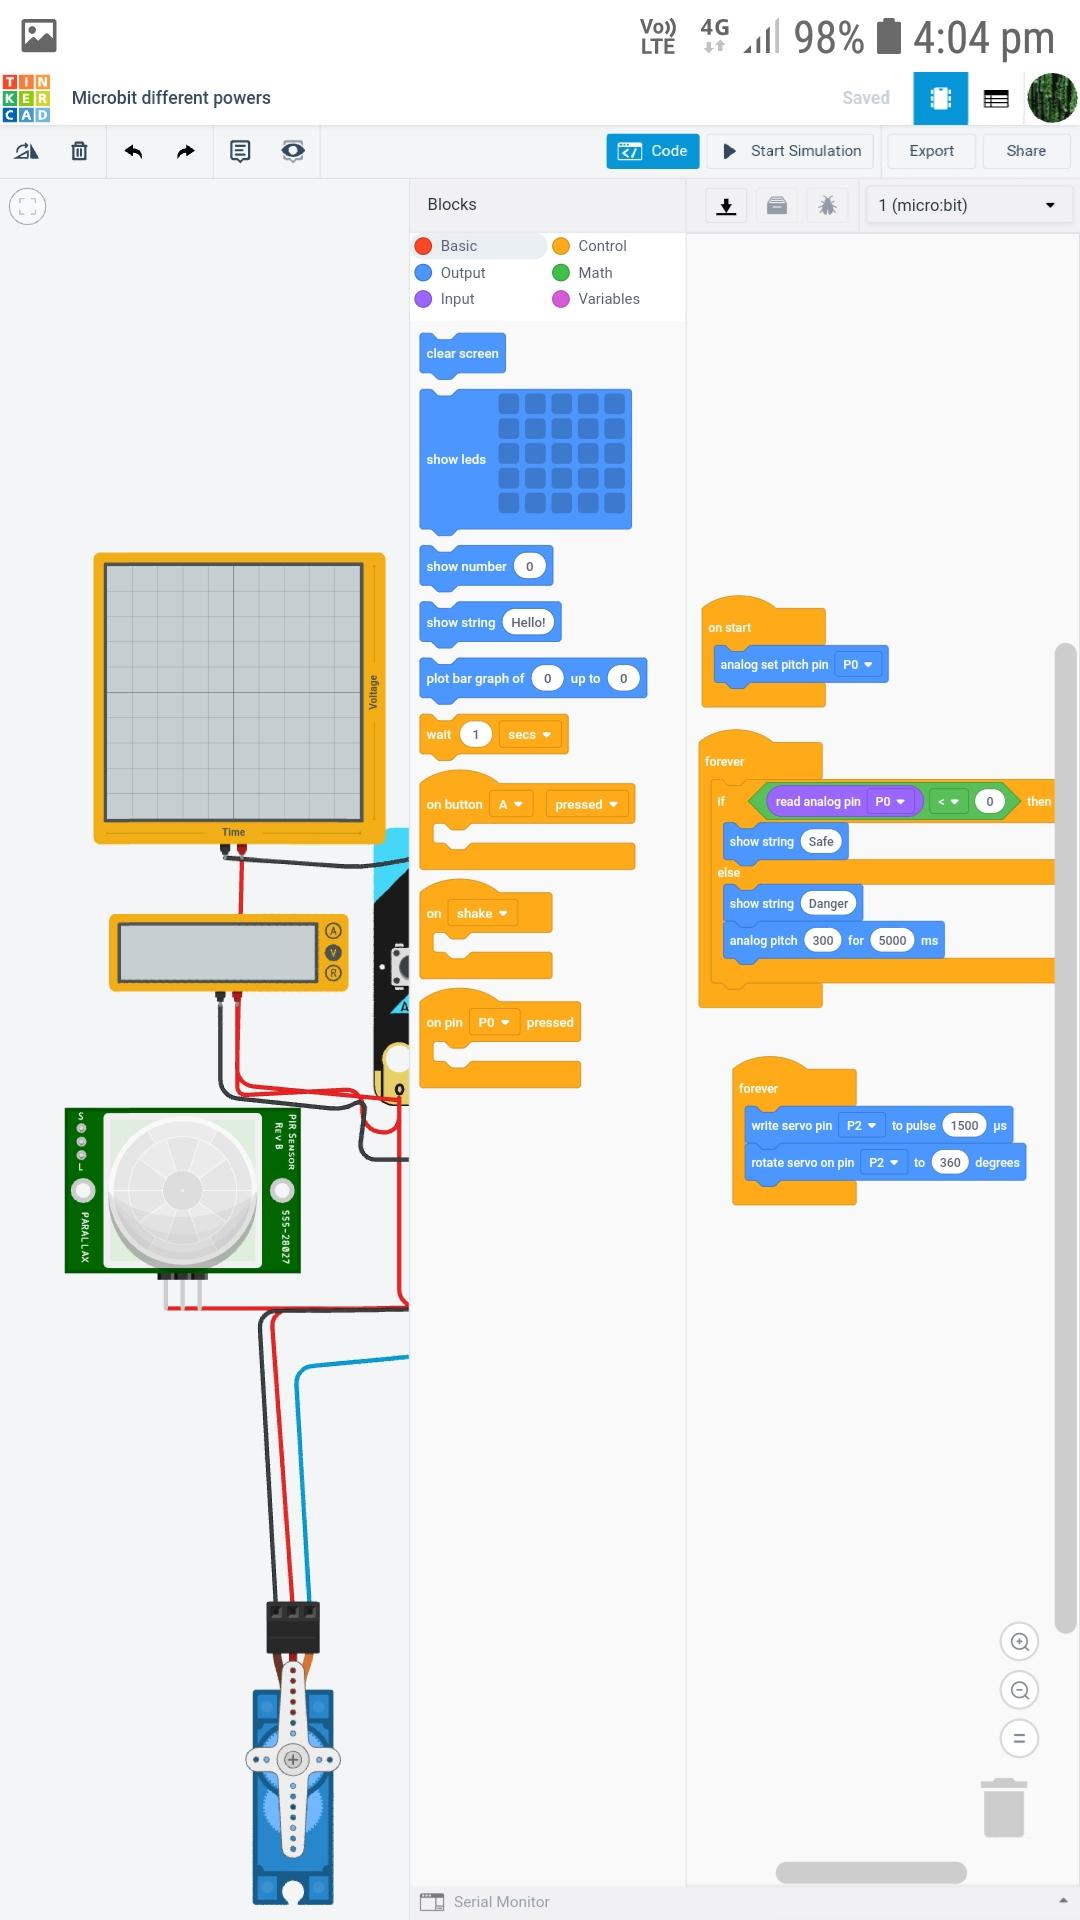
Task: Click Start Simulation button
Action: [x=791, y=151]
